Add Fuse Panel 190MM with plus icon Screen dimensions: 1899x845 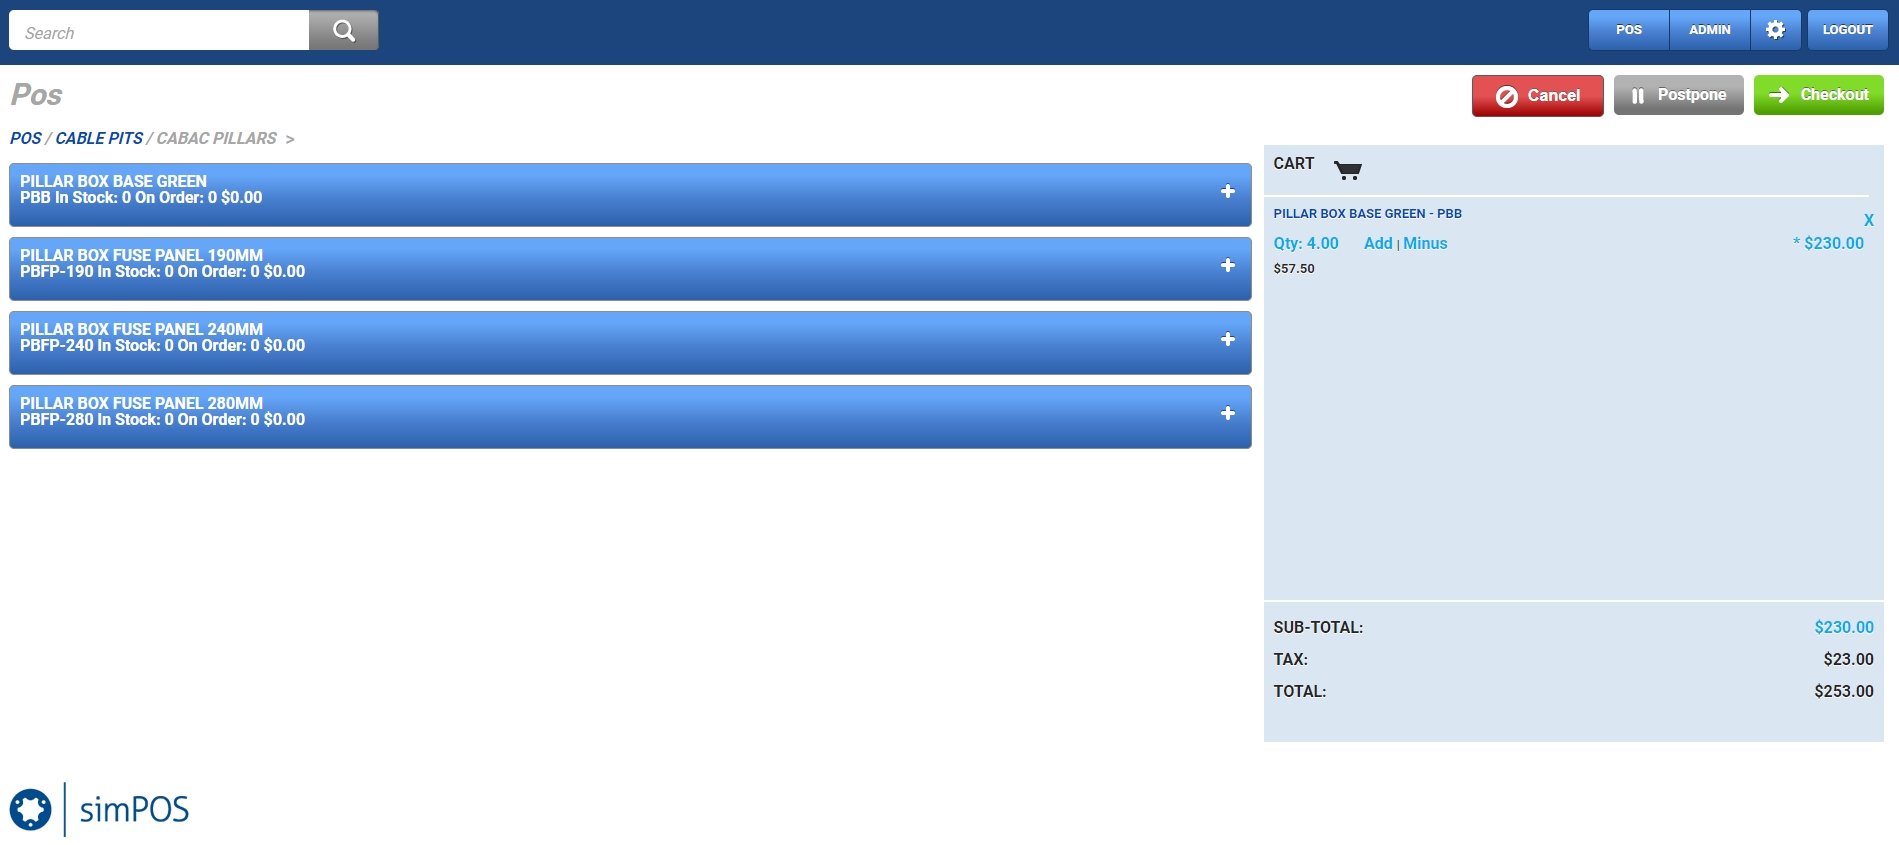[x=1228, y=265]
